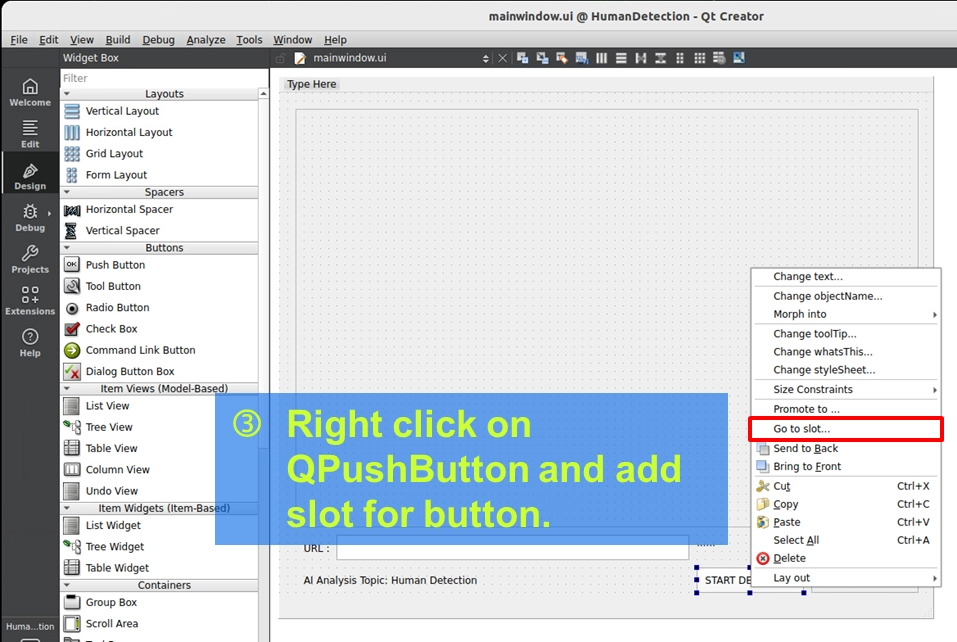Go to Projects mode in sidebar
Image resolution: width=957 pixels, height=642 pixels.
[x=30, y=259]
